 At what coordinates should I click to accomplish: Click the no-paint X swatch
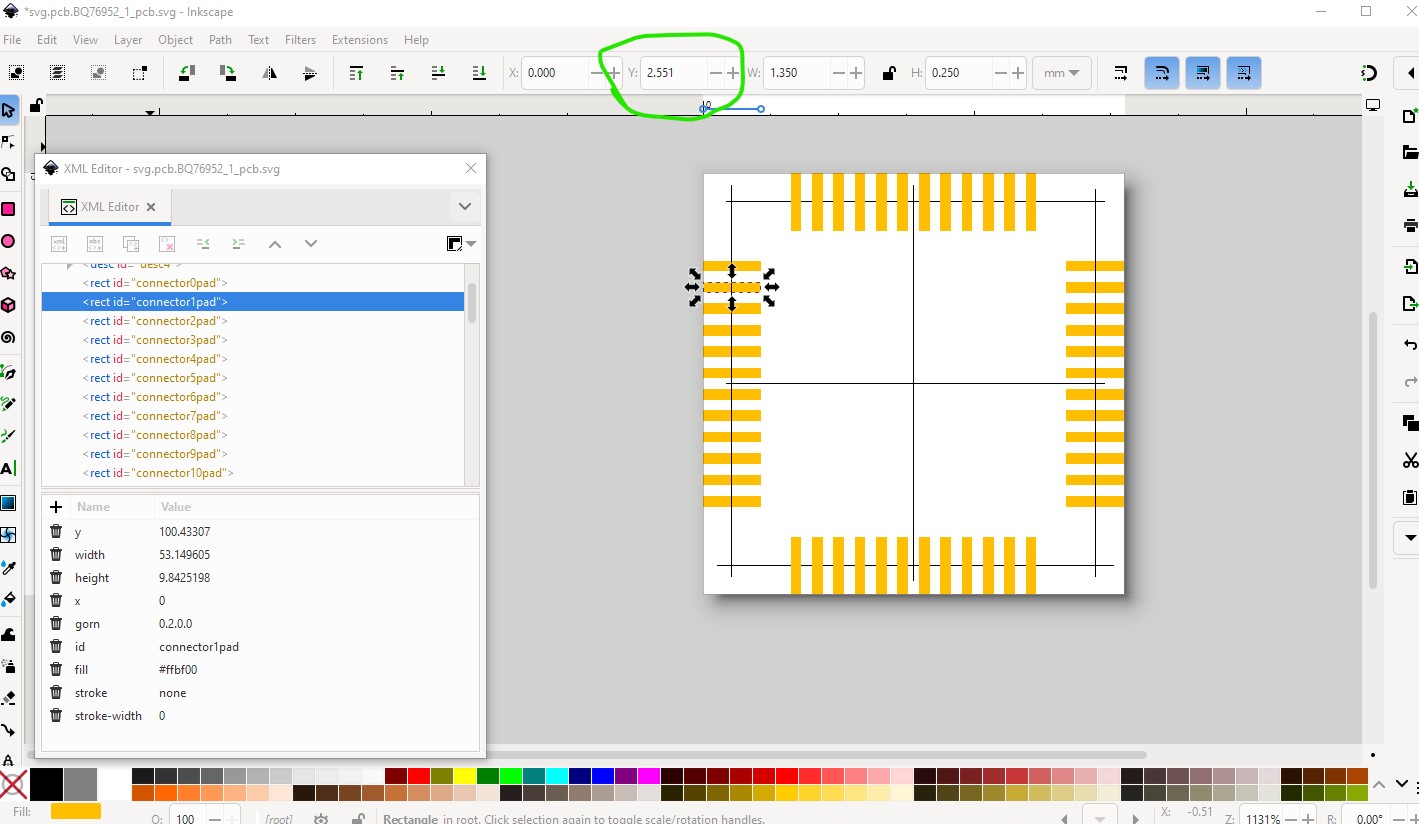(x=13, y=785)
